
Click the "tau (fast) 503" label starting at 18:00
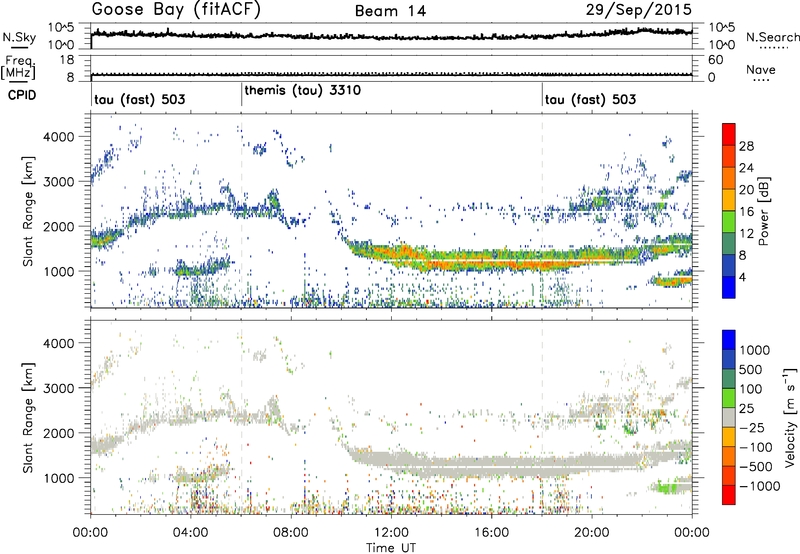tap(590, 99)
